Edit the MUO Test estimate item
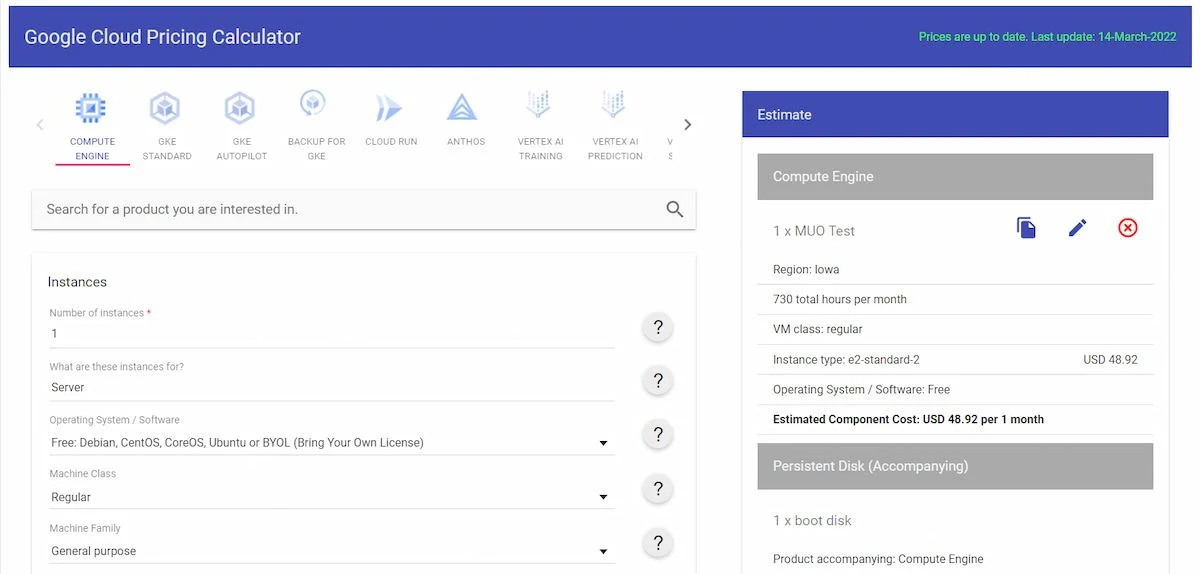Screen dimensions: 1200x574 tap(1077, 228)
